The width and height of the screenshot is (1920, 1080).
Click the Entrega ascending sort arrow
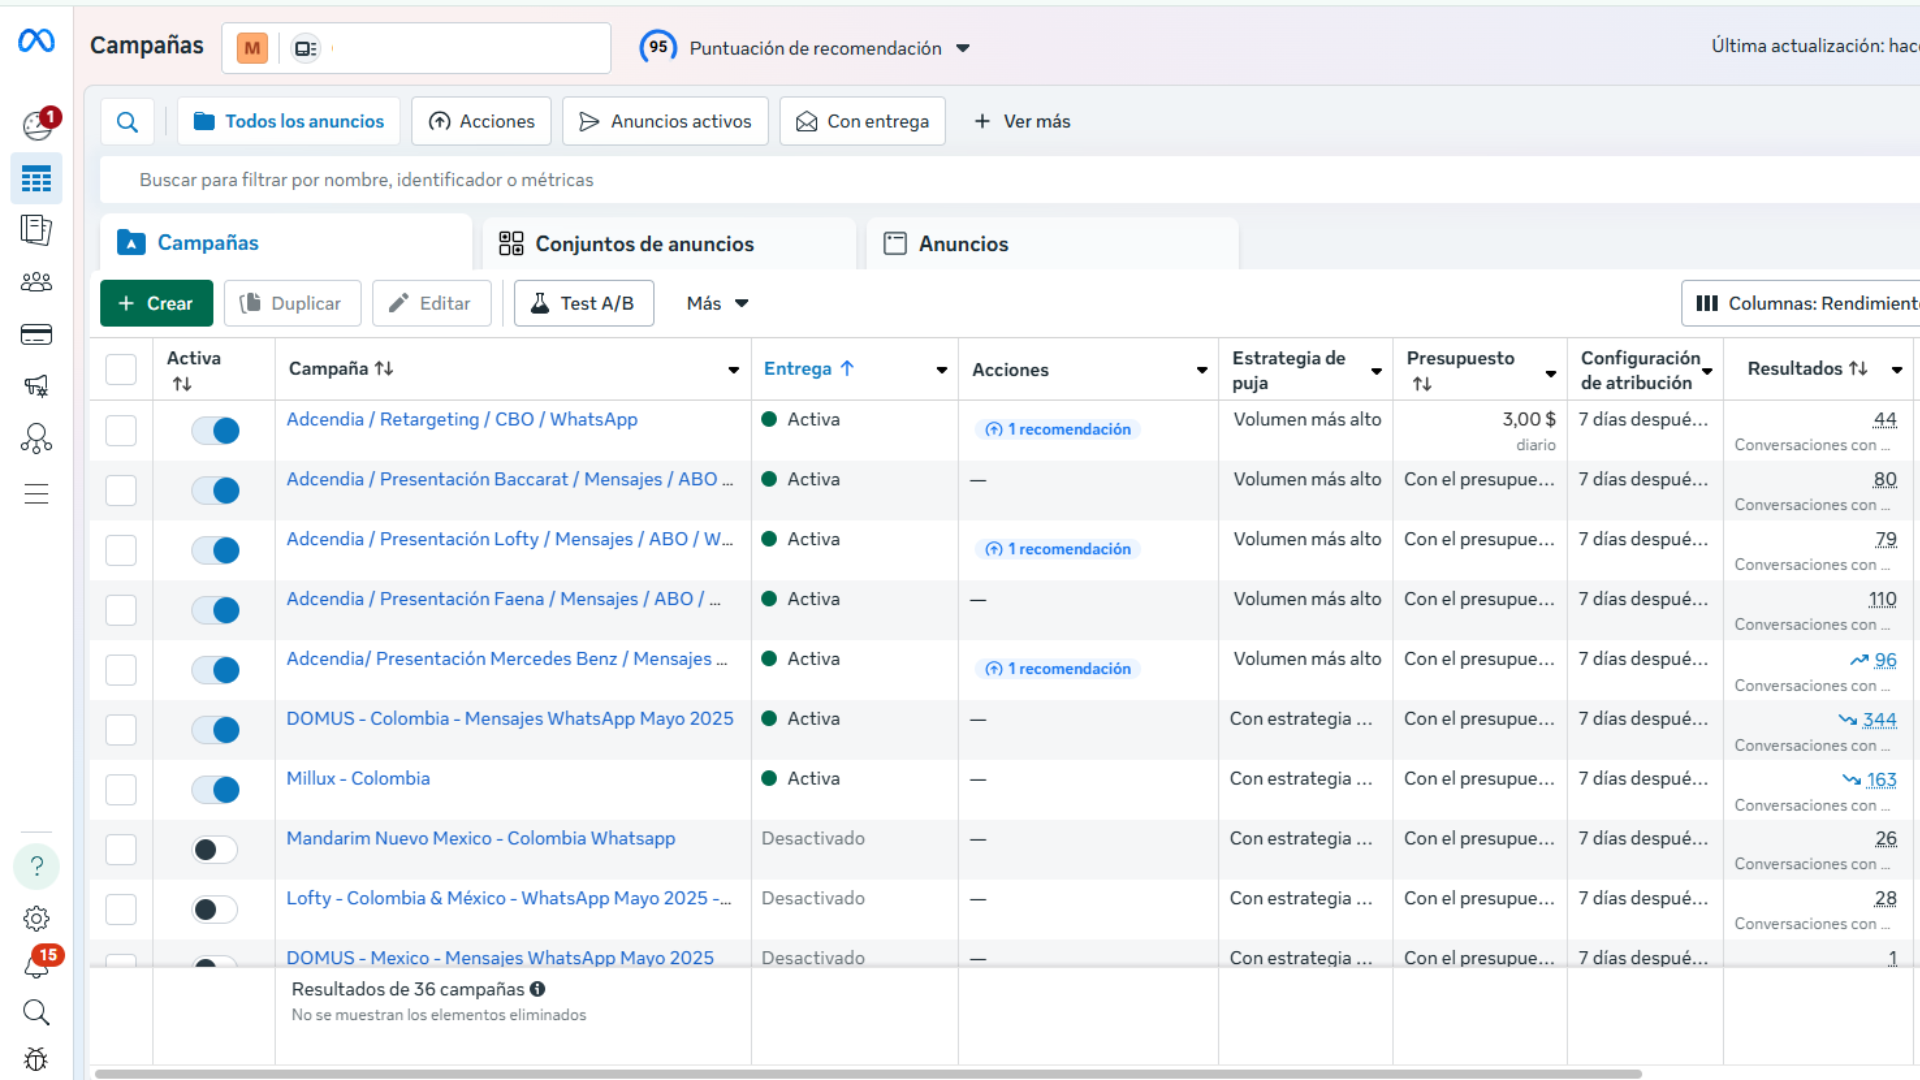(847, 369)
